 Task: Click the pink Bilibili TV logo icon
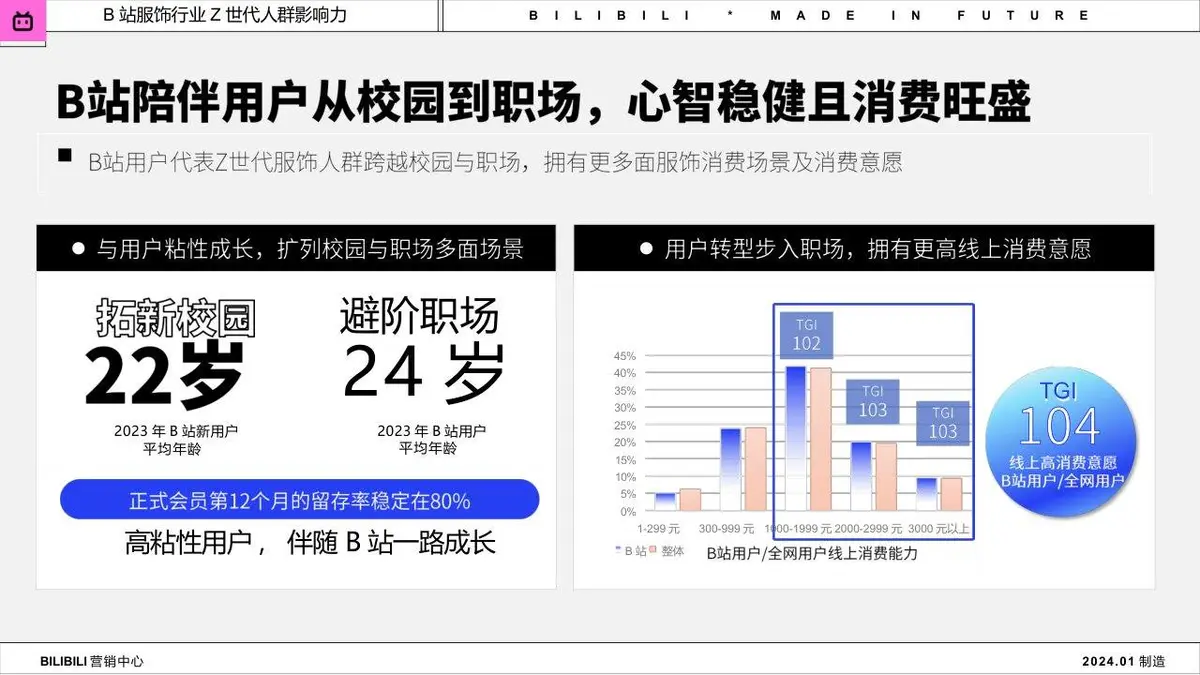tap(23, 20)
